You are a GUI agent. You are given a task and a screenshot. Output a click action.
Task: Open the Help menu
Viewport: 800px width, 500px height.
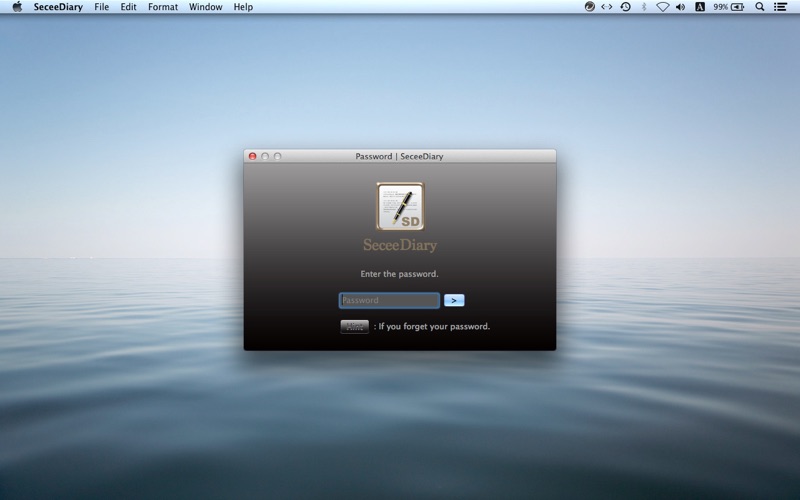243,7
